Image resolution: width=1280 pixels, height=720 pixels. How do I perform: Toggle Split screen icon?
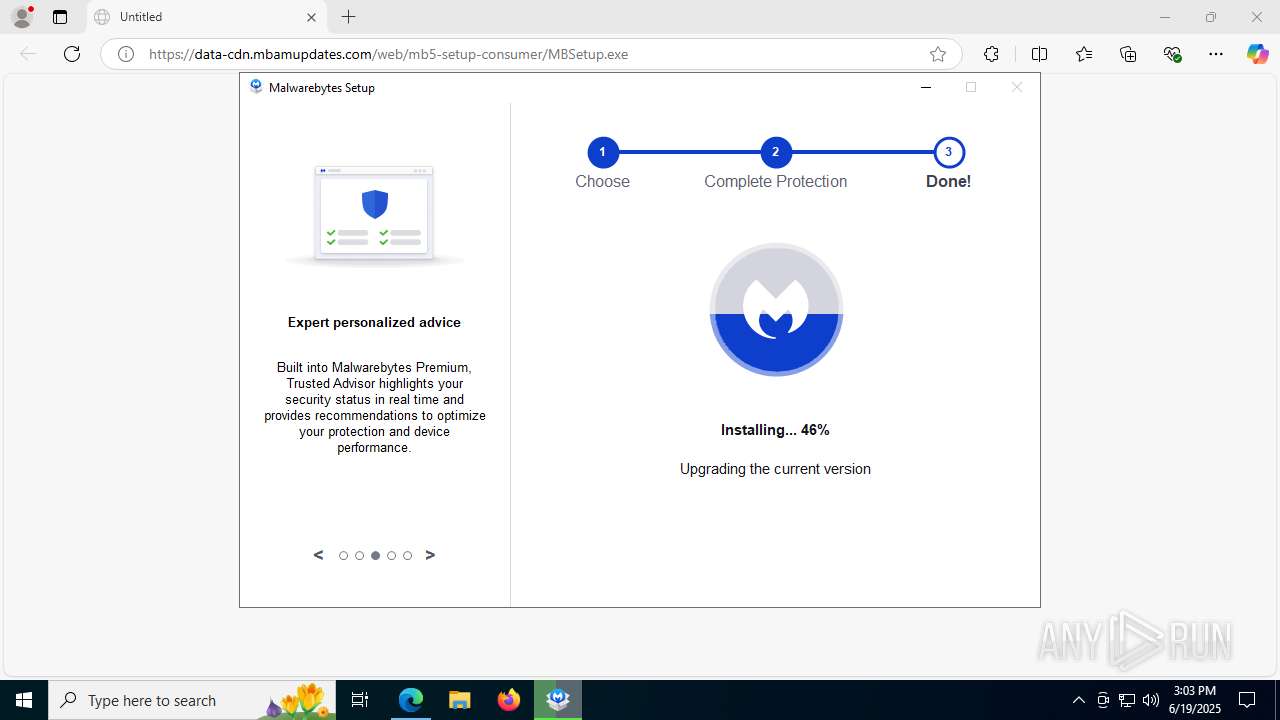1039,54
